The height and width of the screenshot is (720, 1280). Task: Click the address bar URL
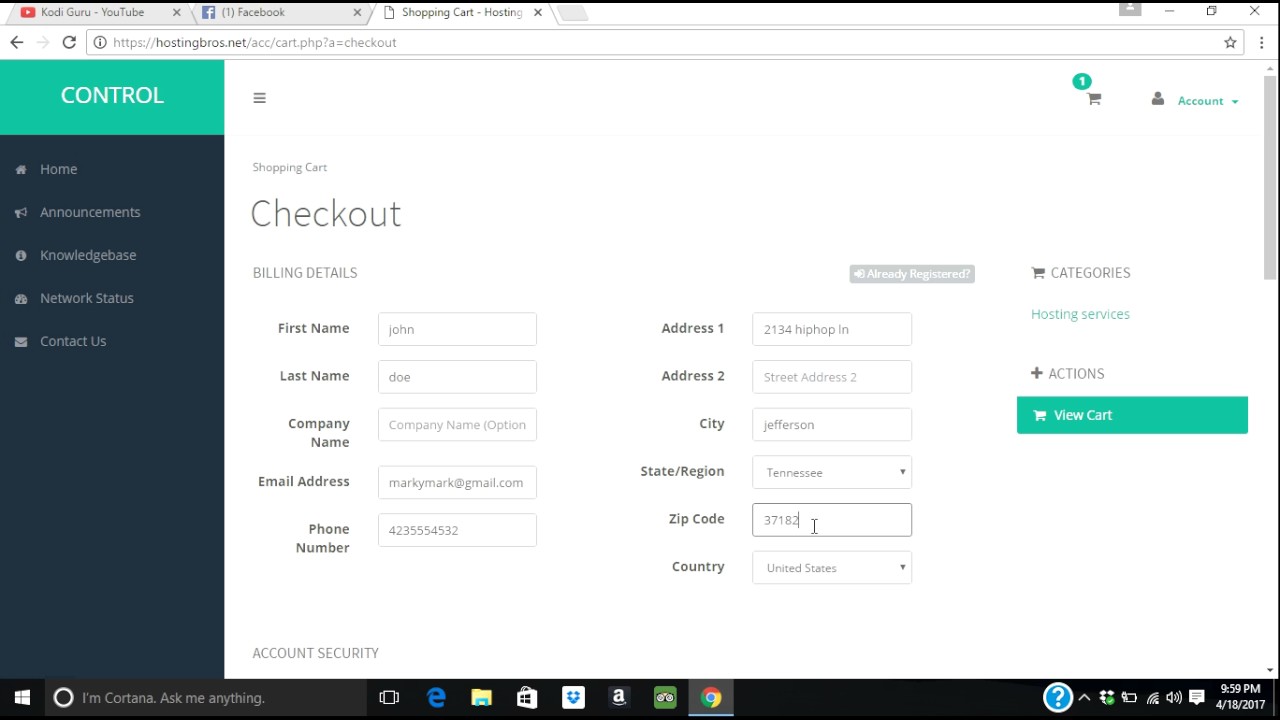tap(255, 42)
